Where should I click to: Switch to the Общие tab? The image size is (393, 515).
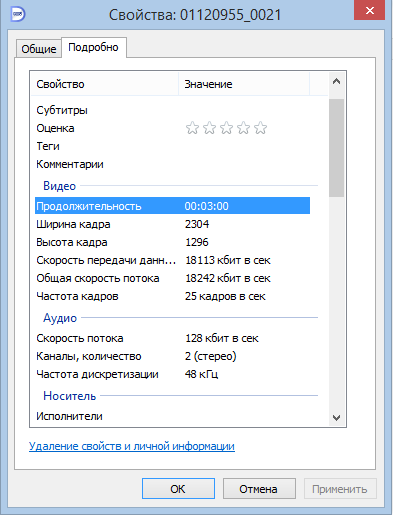39,49
